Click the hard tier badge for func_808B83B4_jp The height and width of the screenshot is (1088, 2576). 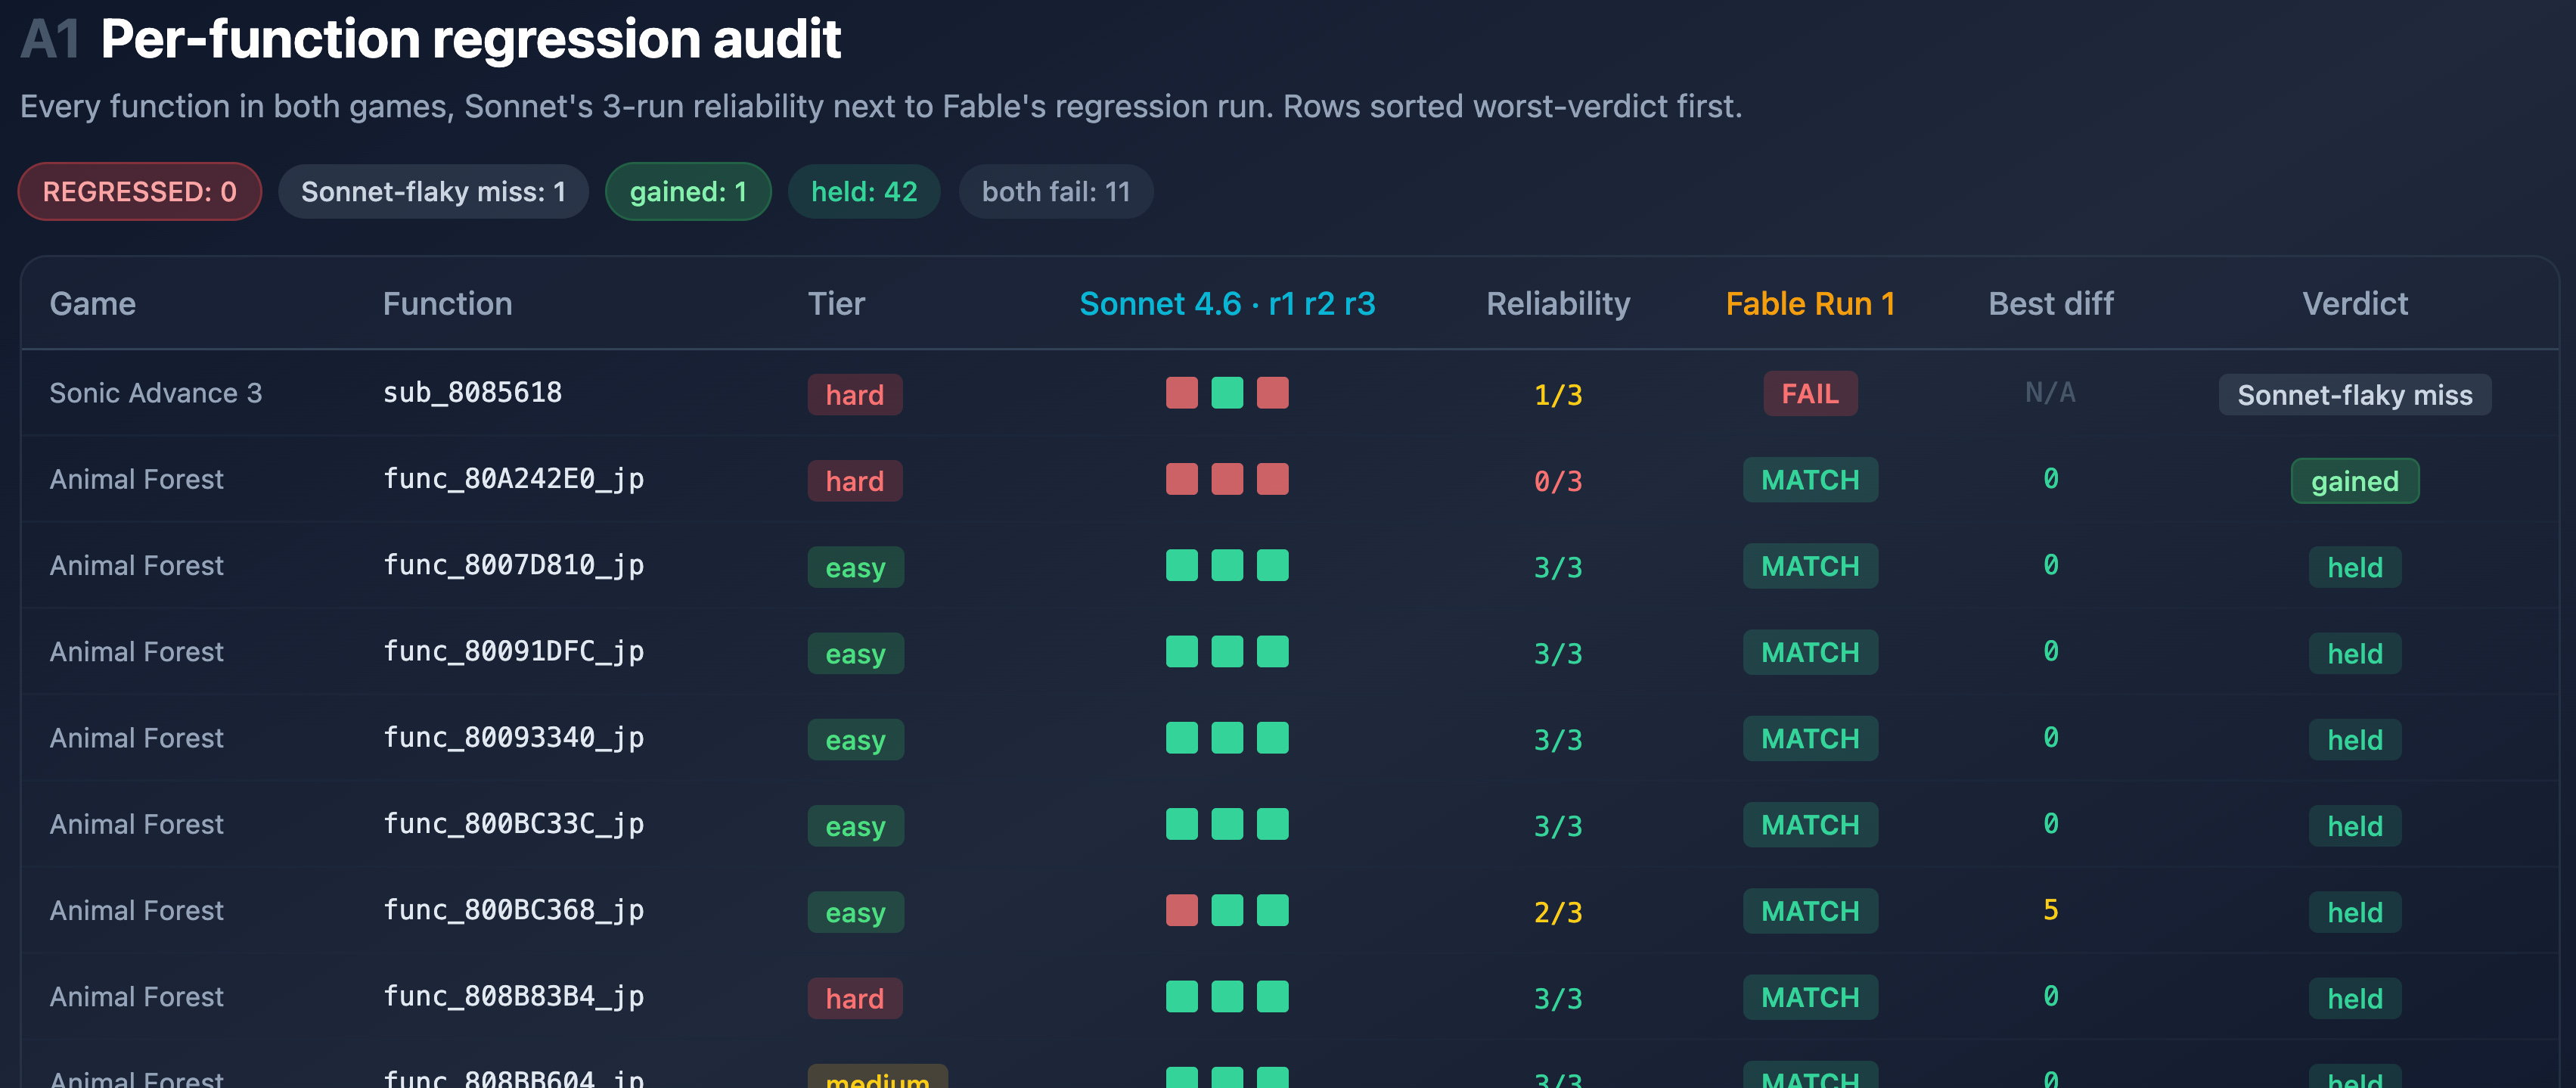(x=855, y=998)
